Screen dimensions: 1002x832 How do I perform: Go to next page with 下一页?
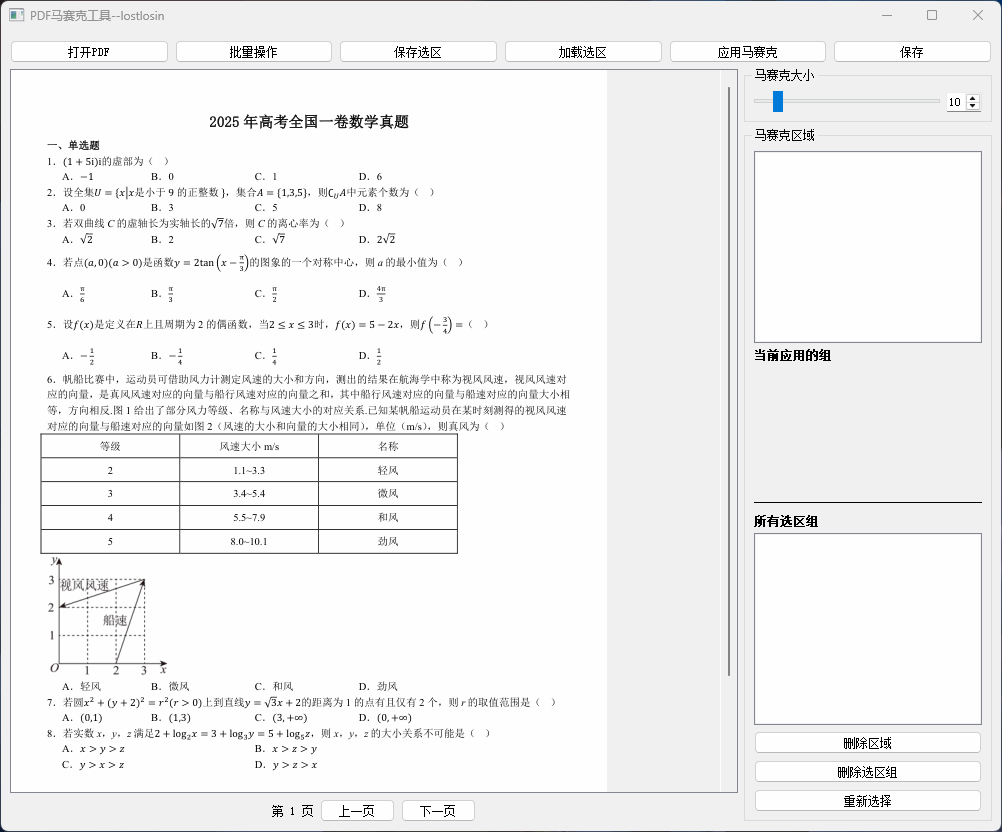point(437,810)
